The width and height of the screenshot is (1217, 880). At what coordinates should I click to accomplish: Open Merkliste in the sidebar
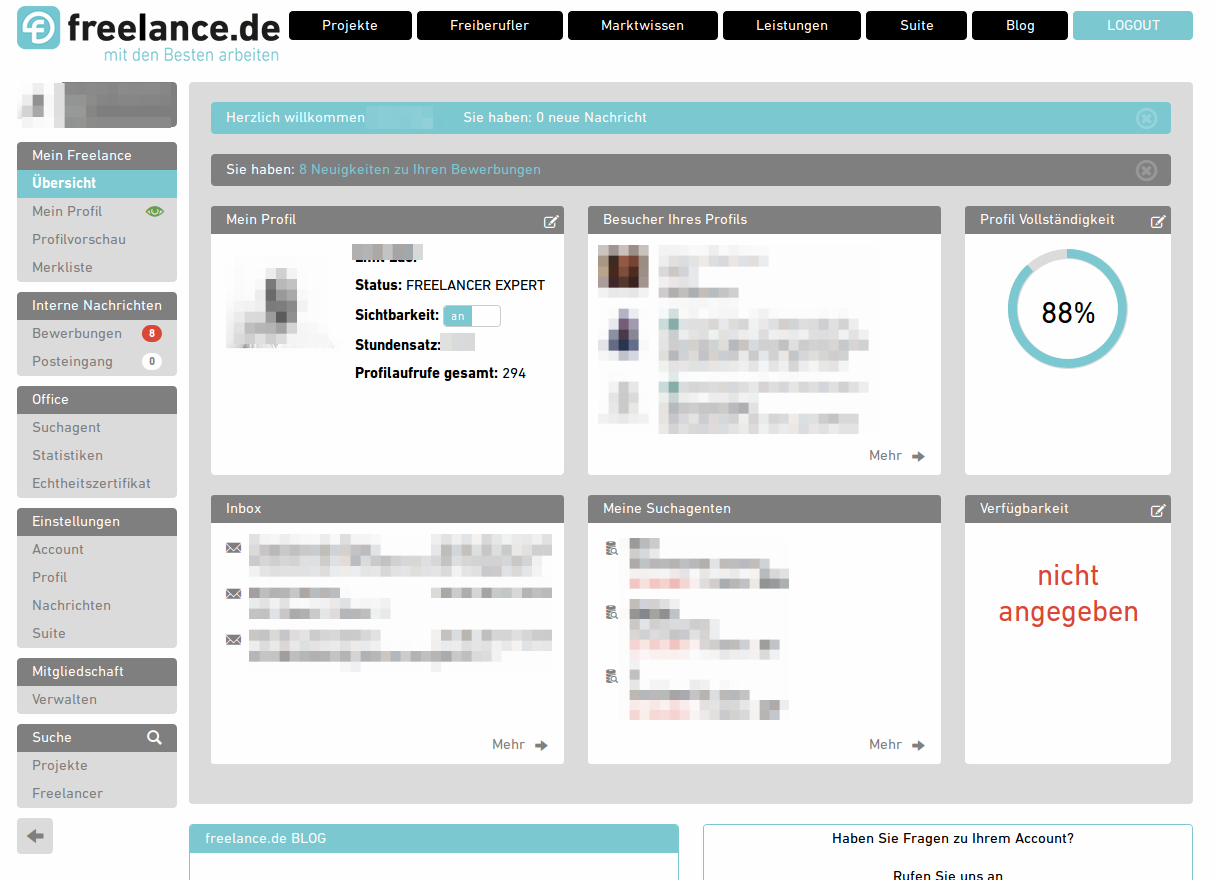[62, 267]
